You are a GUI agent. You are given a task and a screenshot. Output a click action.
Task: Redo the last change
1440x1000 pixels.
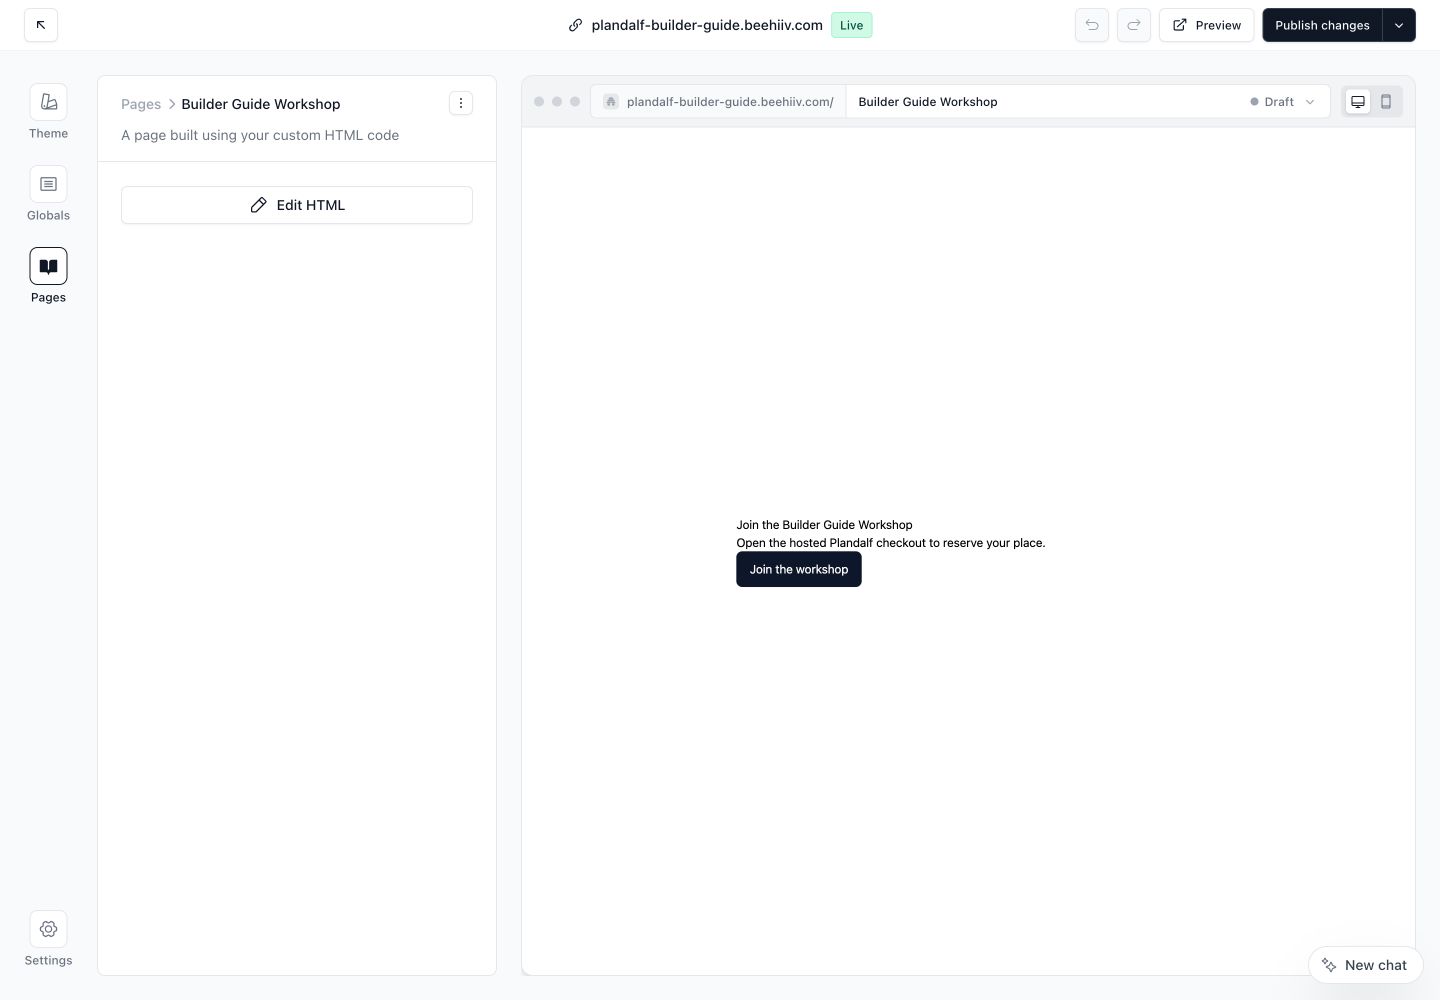(1134, 25)
